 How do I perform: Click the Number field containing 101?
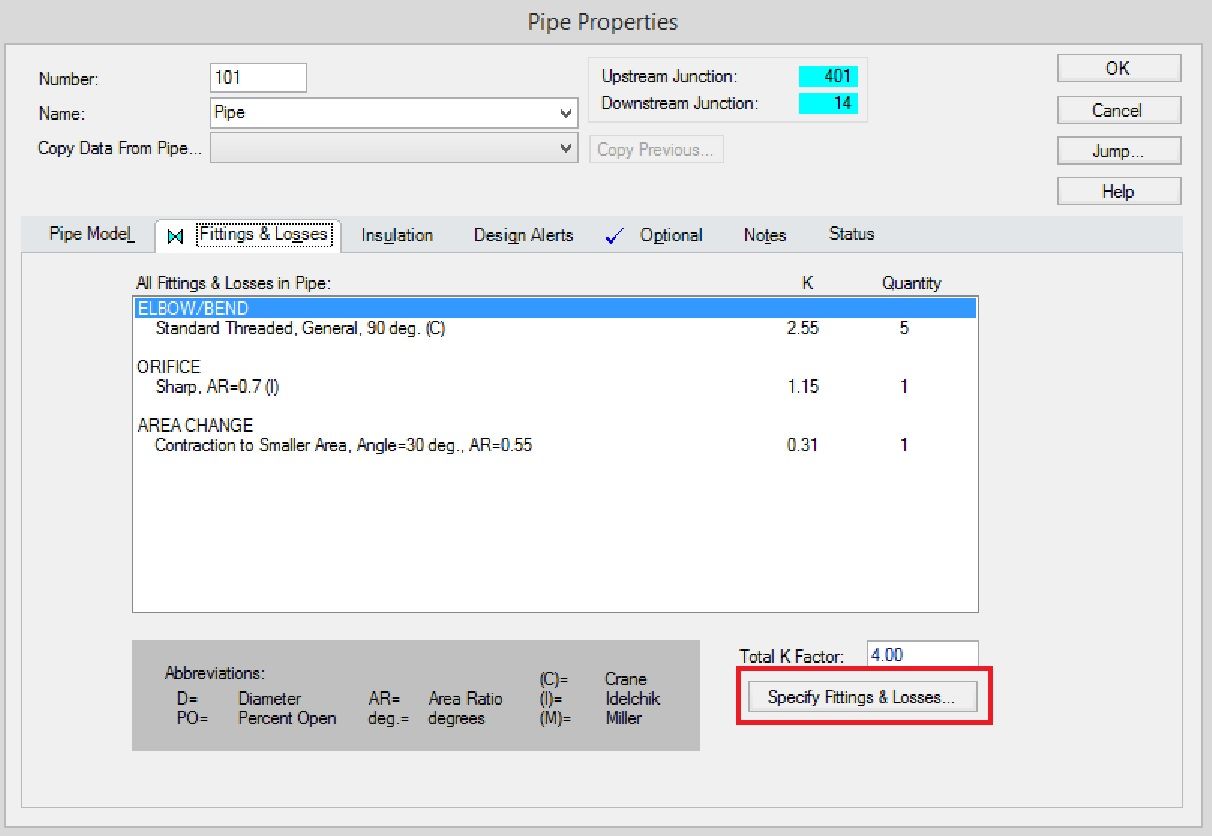(x=259, y=77)
